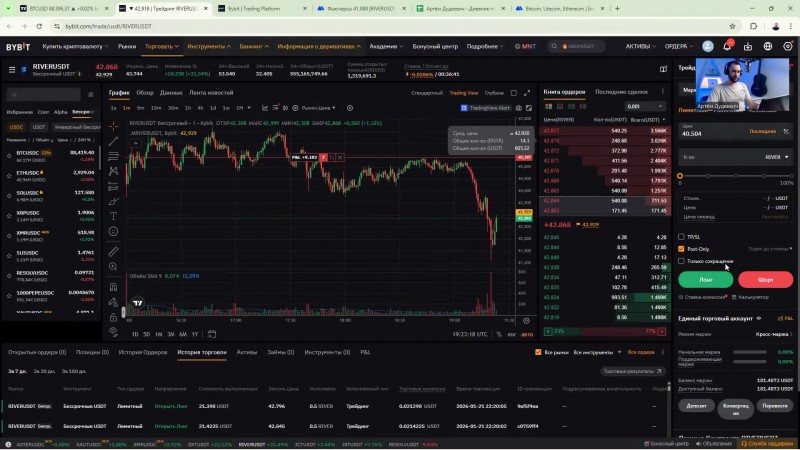Expand chart to fullscreen with arrows icon

[x=527, y=93]
